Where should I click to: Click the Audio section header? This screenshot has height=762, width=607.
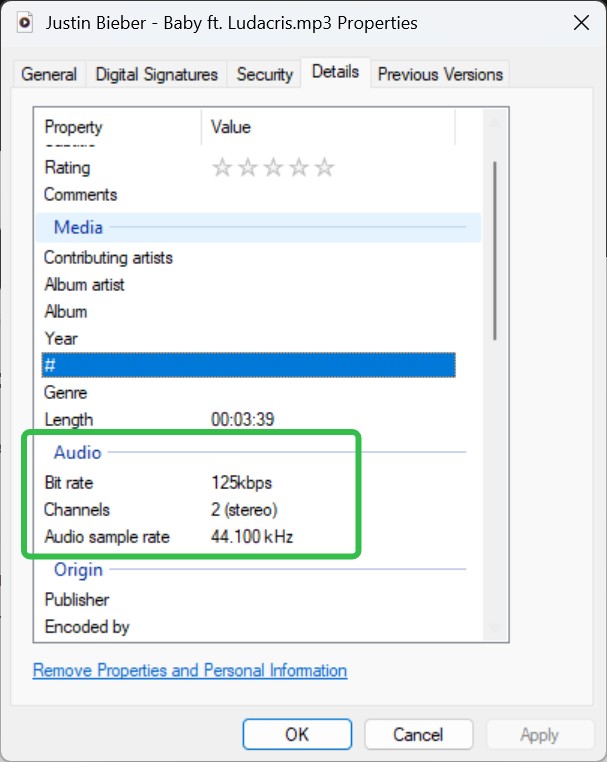click(258, 452)
